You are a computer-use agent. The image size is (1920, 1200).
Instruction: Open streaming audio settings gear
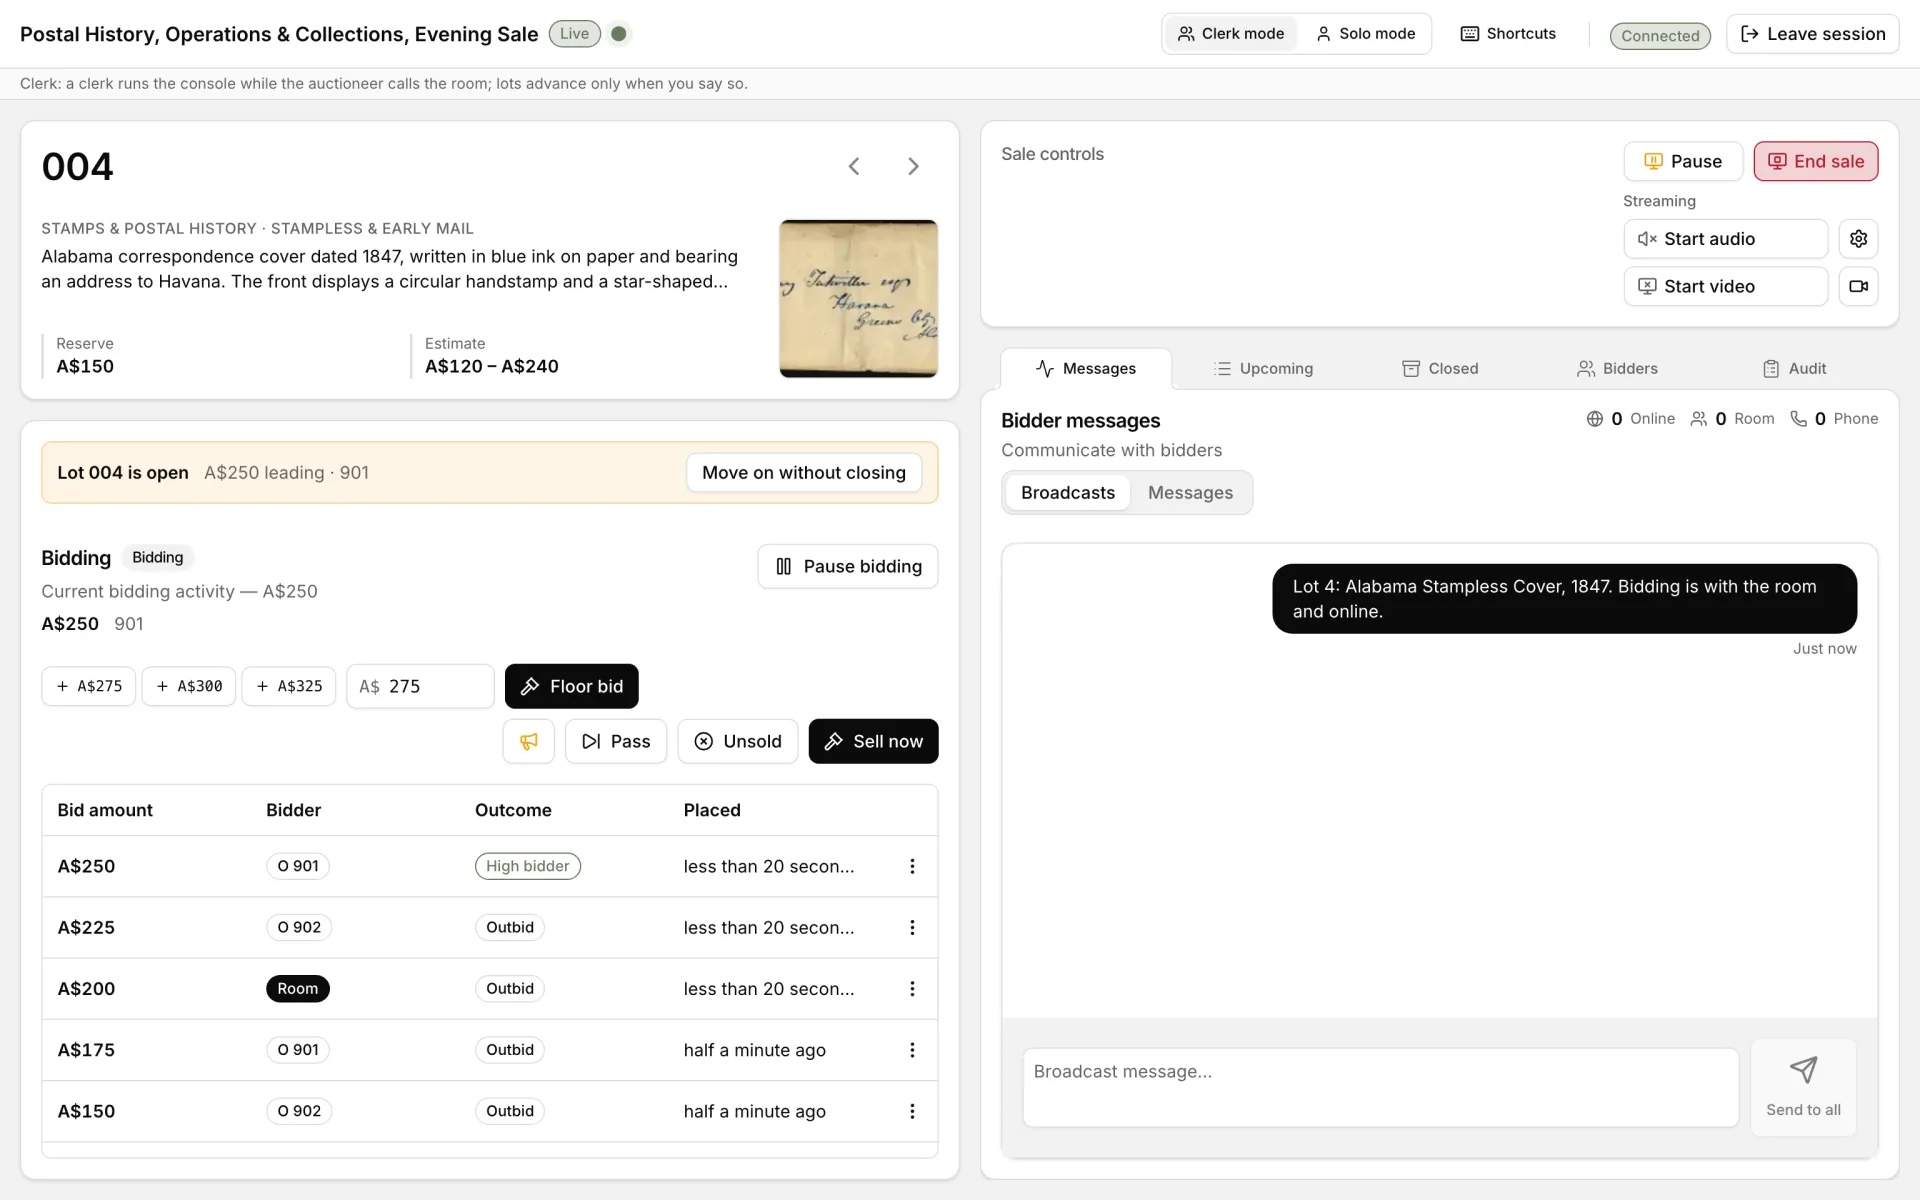click(x=1858, y=239)
